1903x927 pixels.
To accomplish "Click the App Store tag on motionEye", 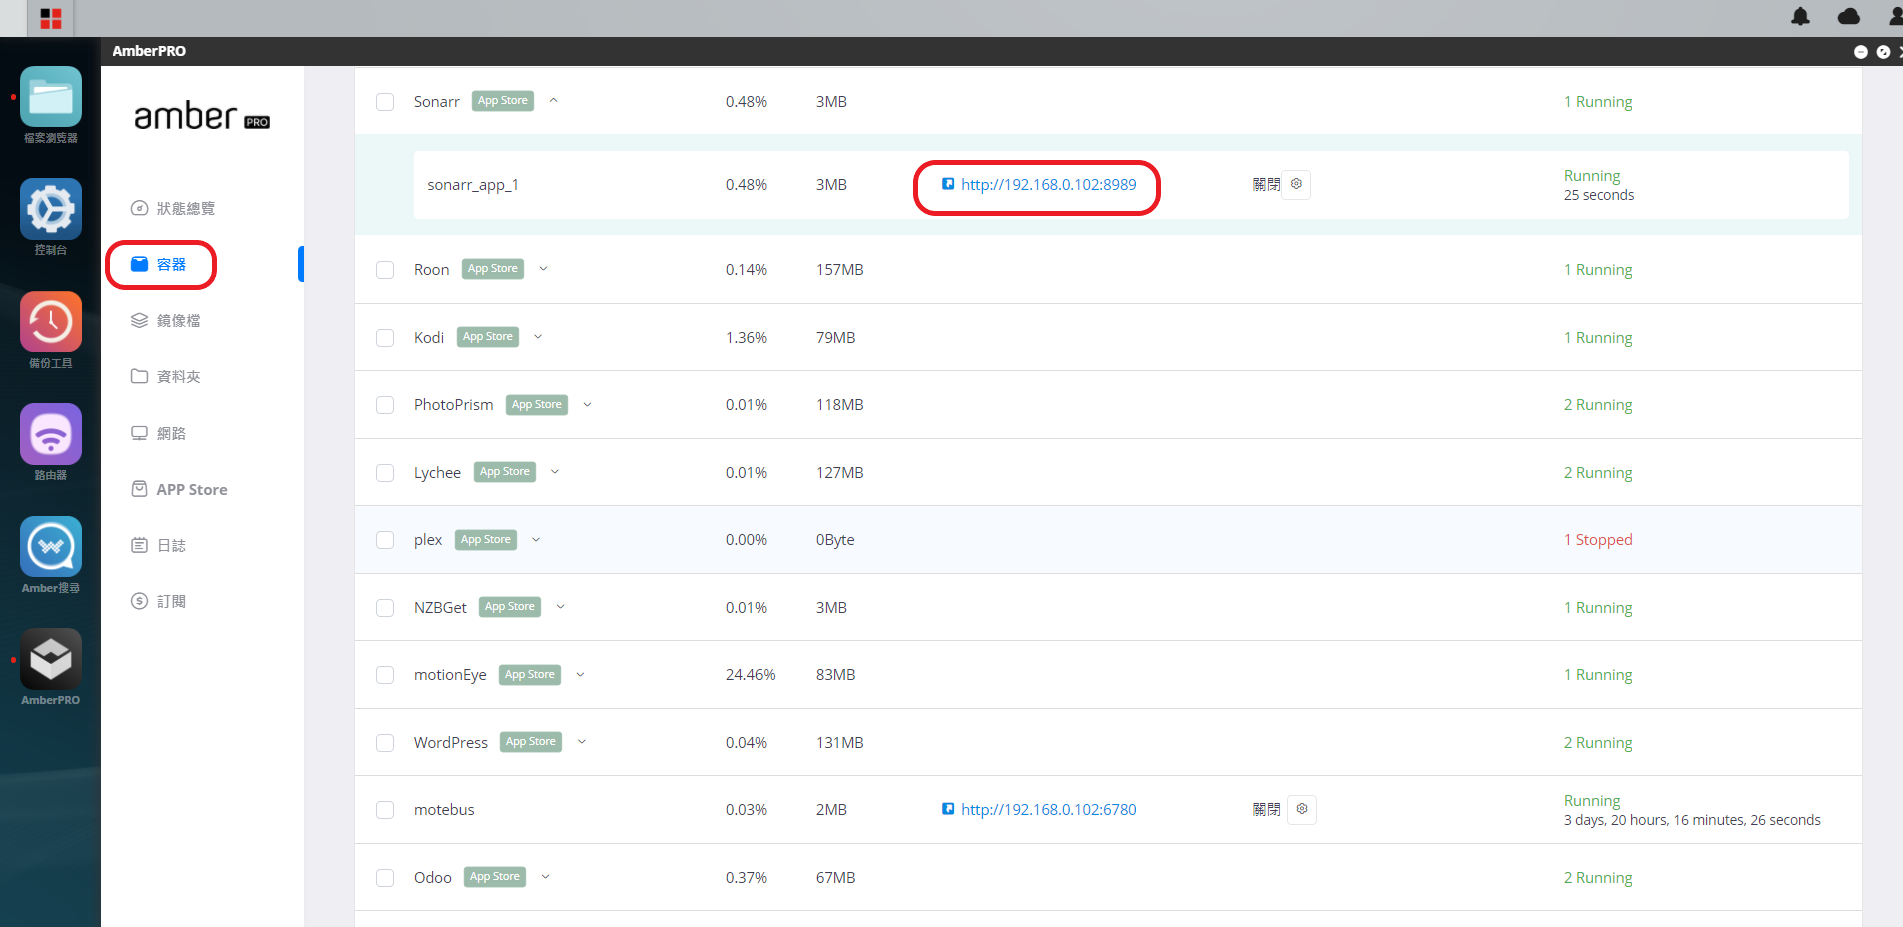I will 530,675.
